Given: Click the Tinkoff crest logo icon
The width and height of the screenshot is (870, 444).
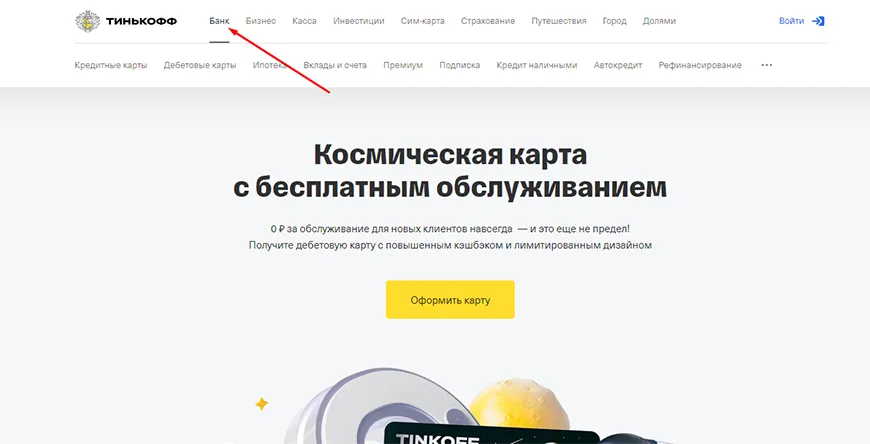Looking at the screenshot, I should point(88,21).
